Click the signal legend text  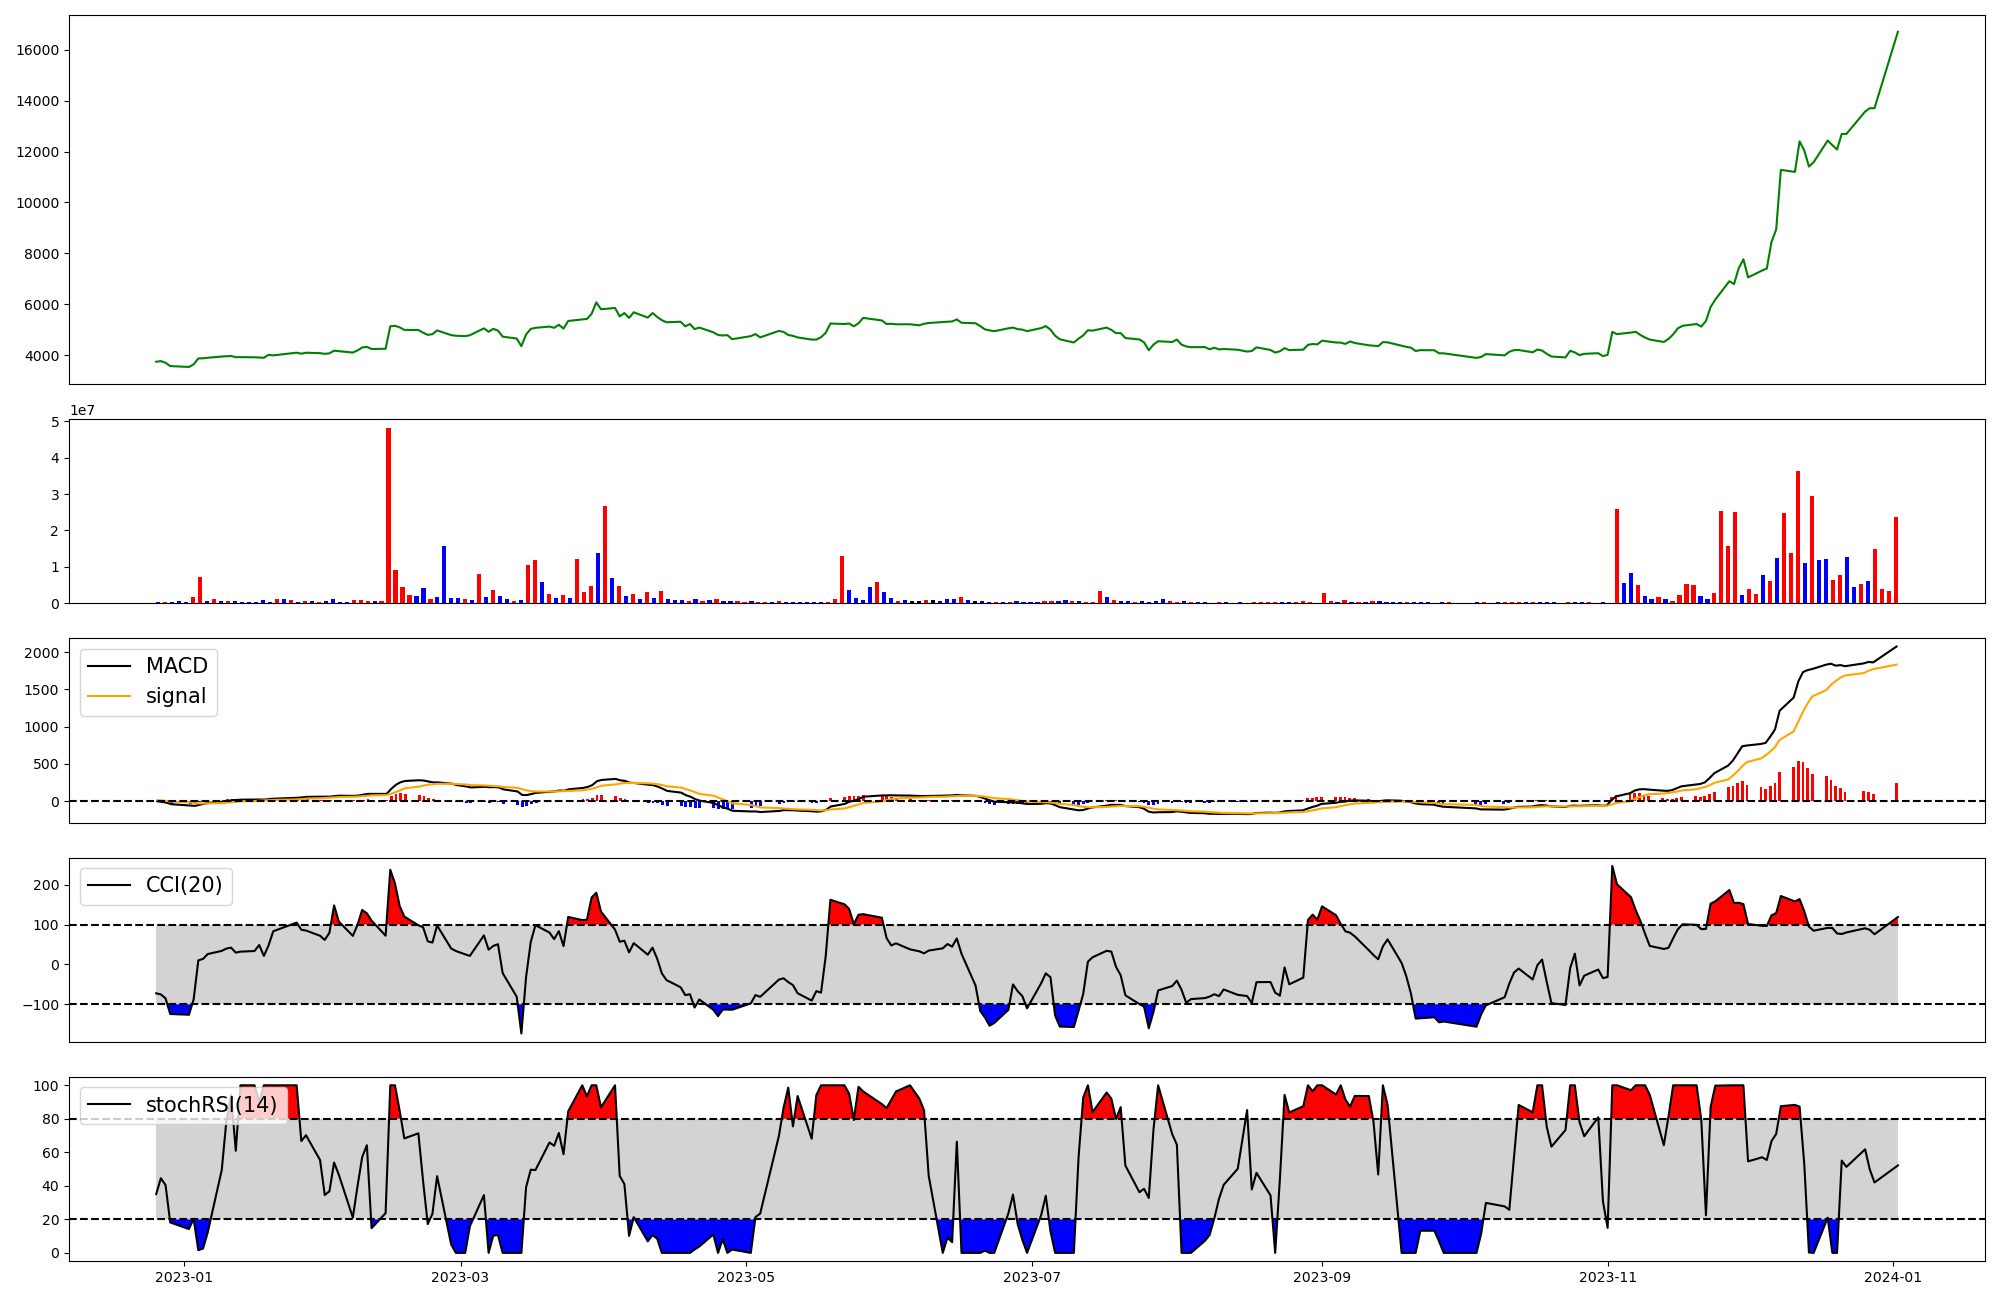click(175, 696)
